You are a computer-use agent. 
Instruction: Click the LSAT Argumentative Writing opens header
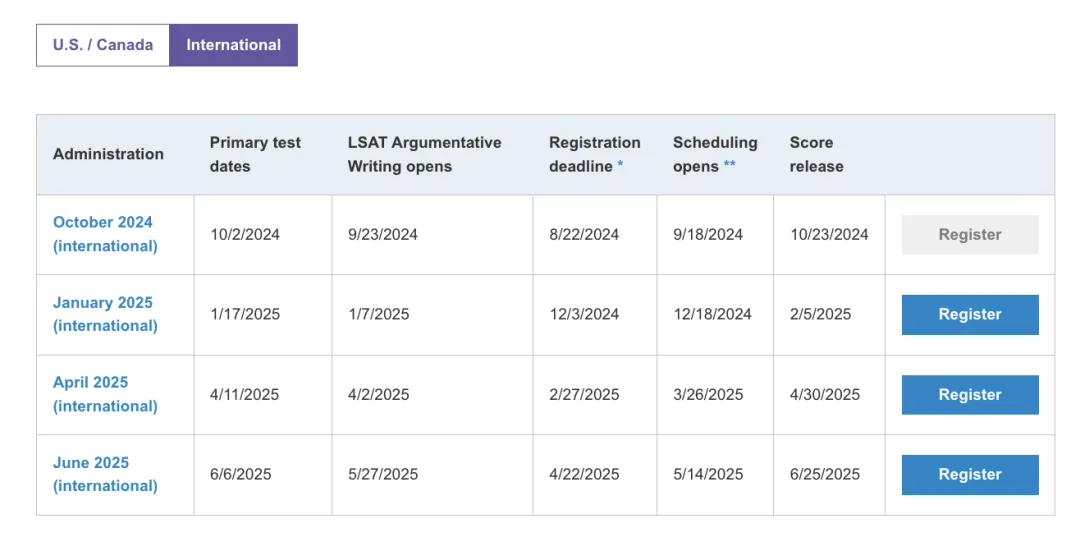click(x=425, y=154)
